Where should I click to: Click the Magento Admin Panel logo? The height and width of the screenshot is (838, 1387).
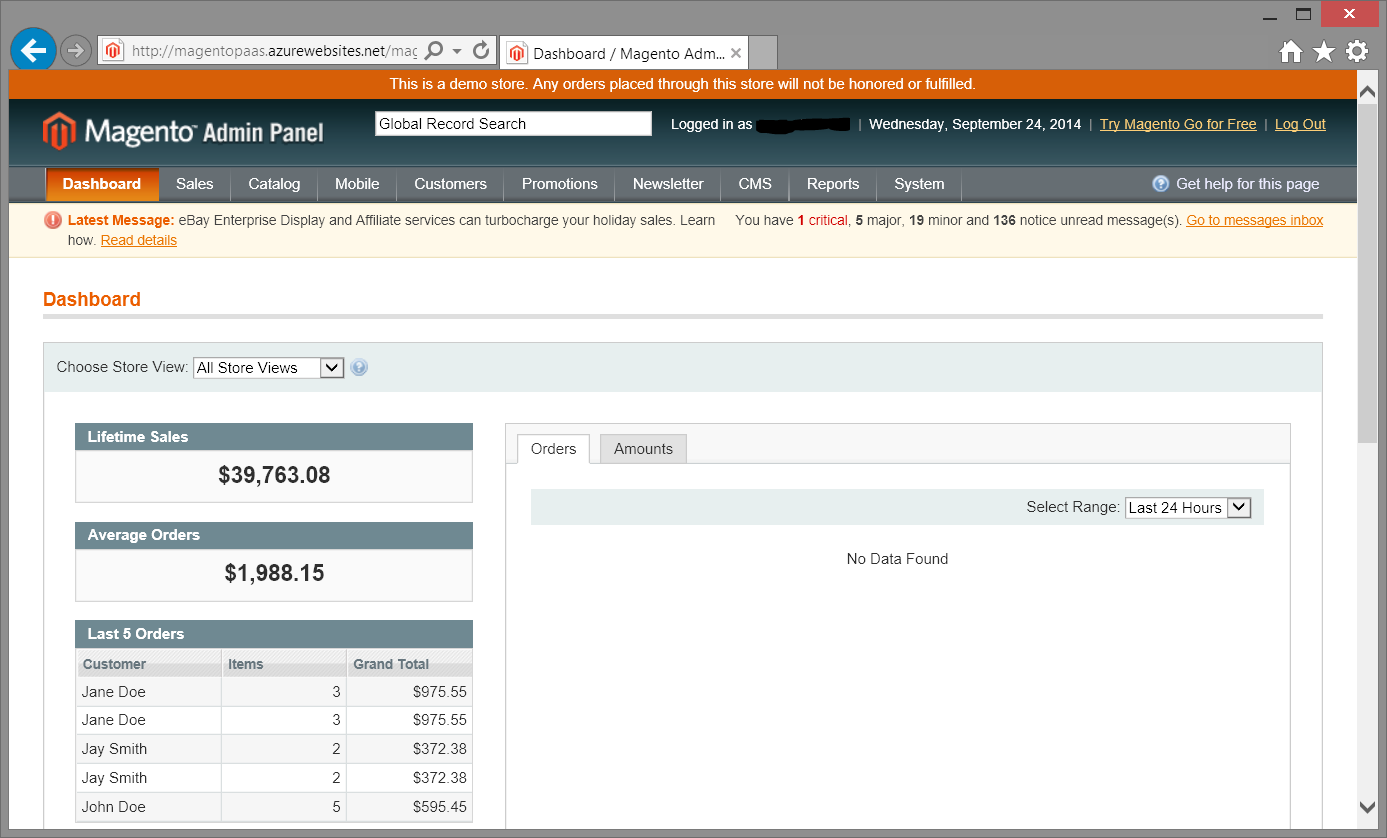[183, 131]
